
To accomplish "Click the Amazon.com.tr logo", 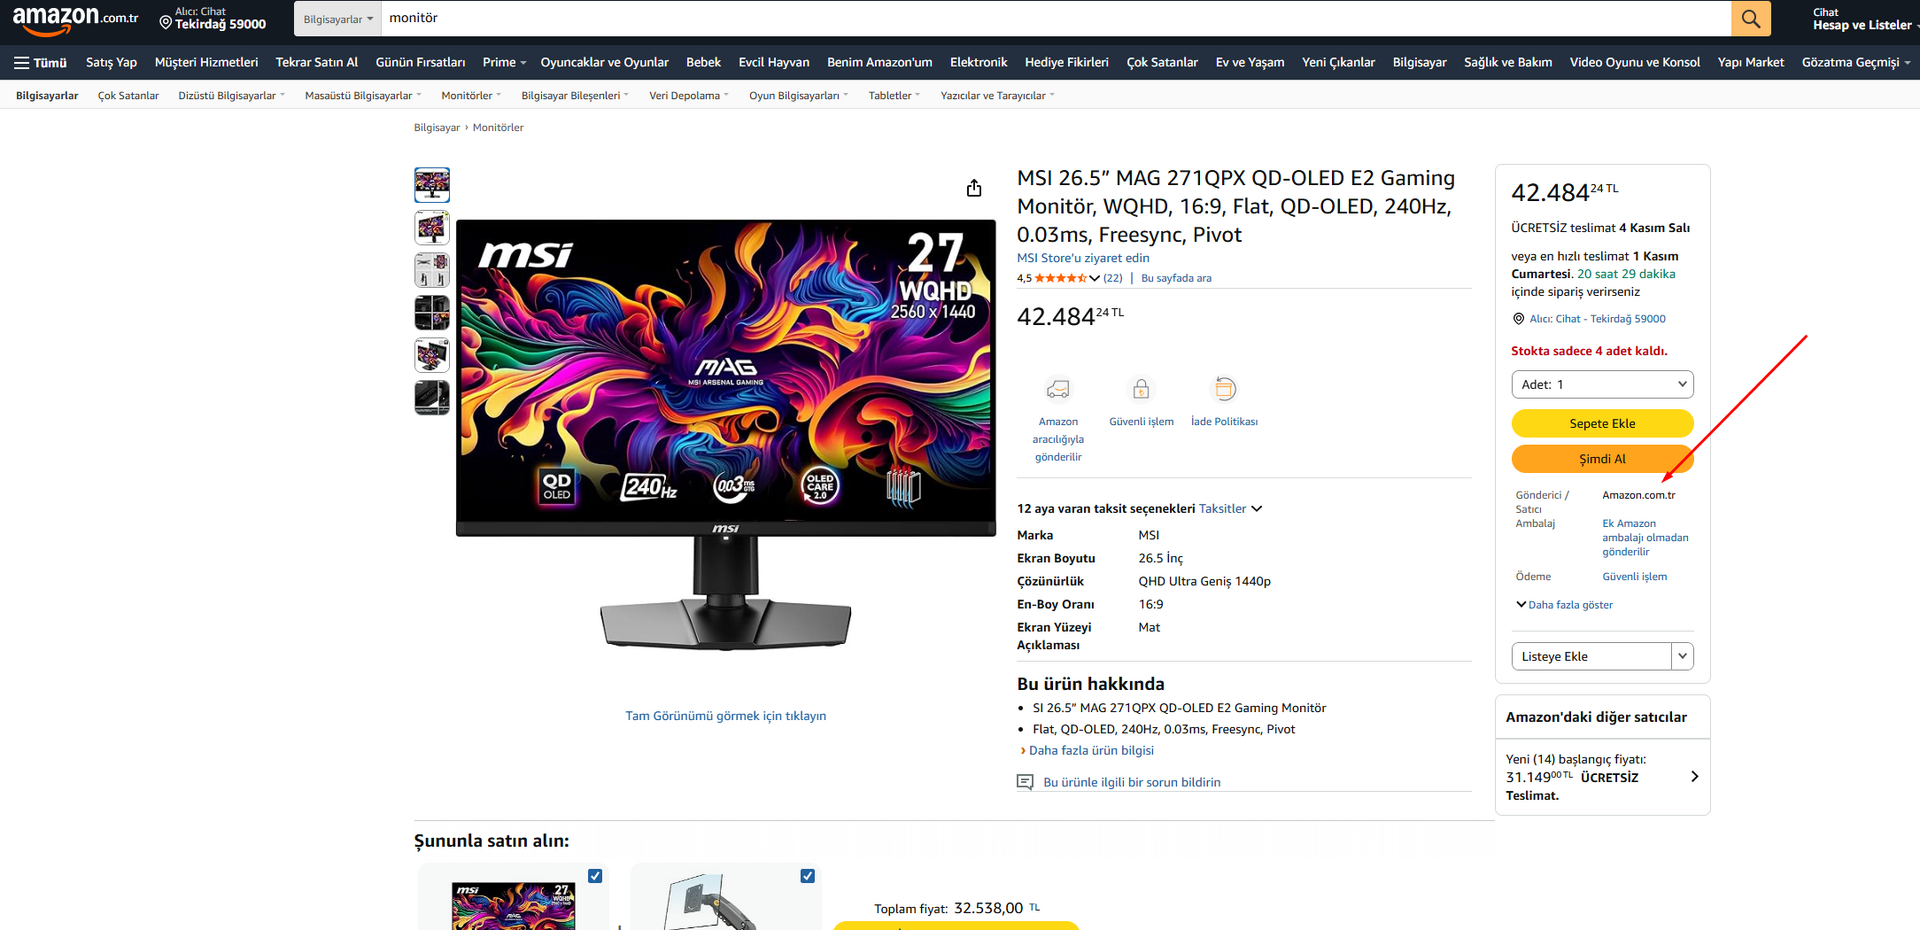I will [x=75, y=18].
